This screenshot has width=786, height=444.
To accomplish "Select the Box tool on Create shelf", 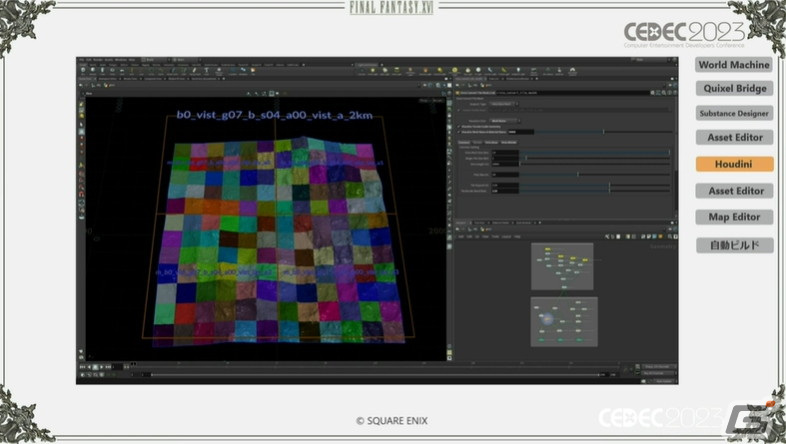I will pyautogui.click(x=83, y=71).
